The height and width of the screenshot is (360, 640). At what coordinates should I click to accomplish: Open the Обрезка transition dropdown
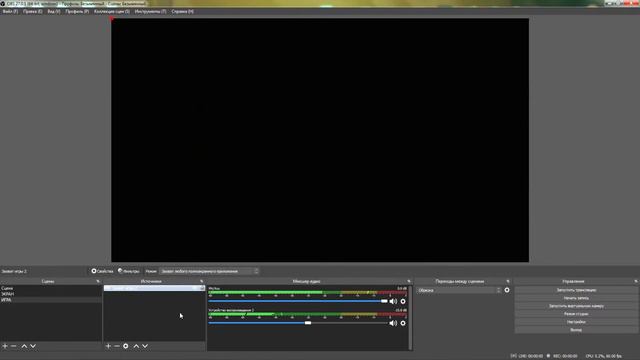tap(459, 290)
